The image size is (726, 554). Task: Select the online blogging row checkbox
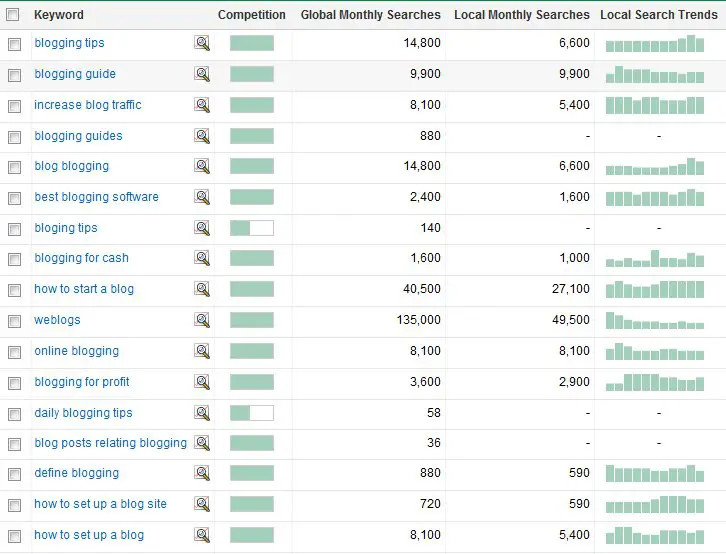click(14, 352)
